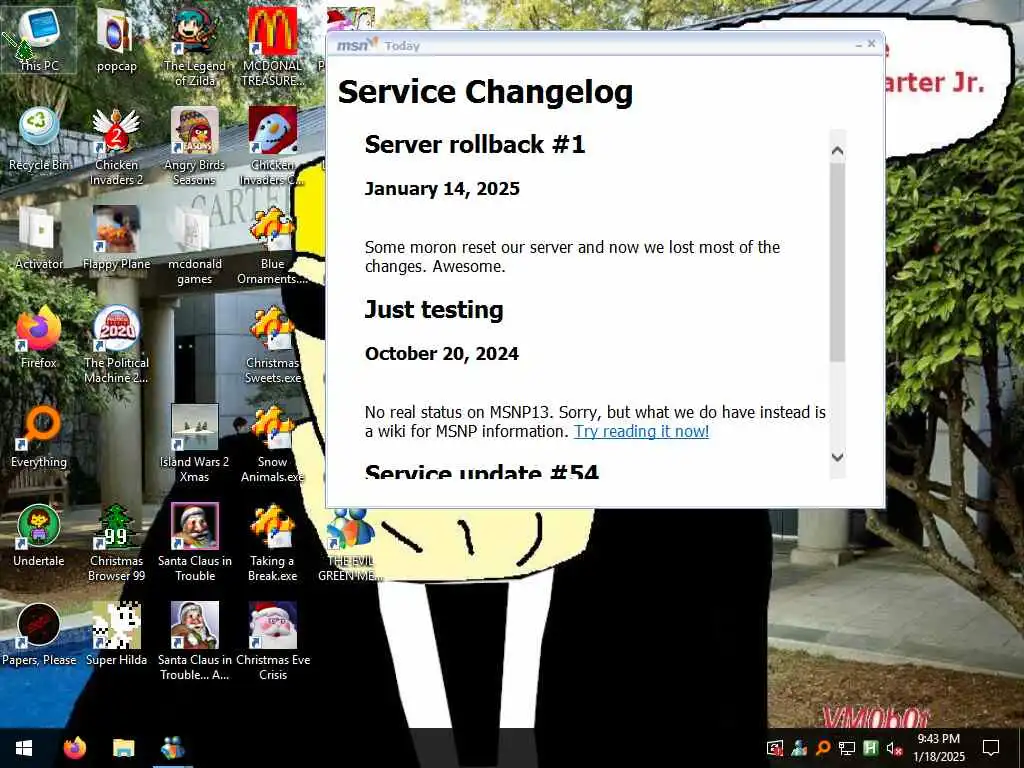The image size is (1024, 768).
Task: Click the changelog scroll down arrow
Action: [x=838, y=457]
